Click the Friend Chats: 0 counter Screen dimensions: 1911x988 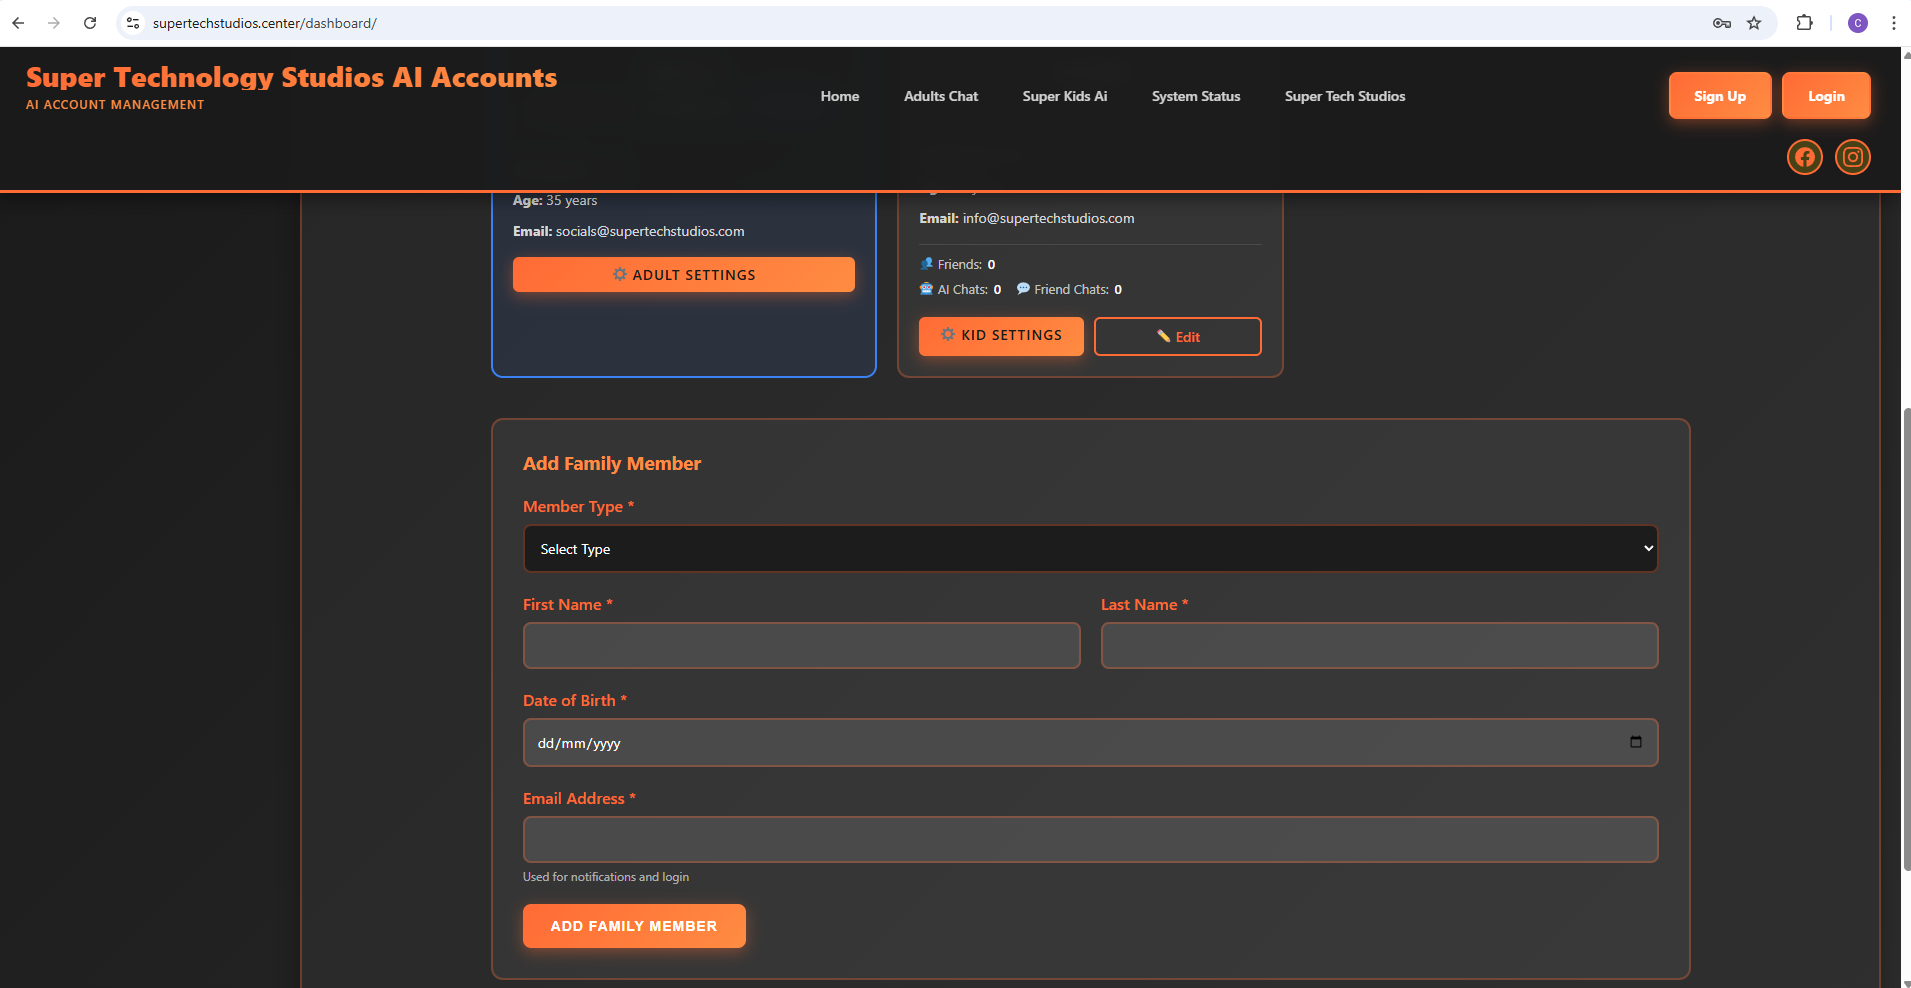point(1069,289)
